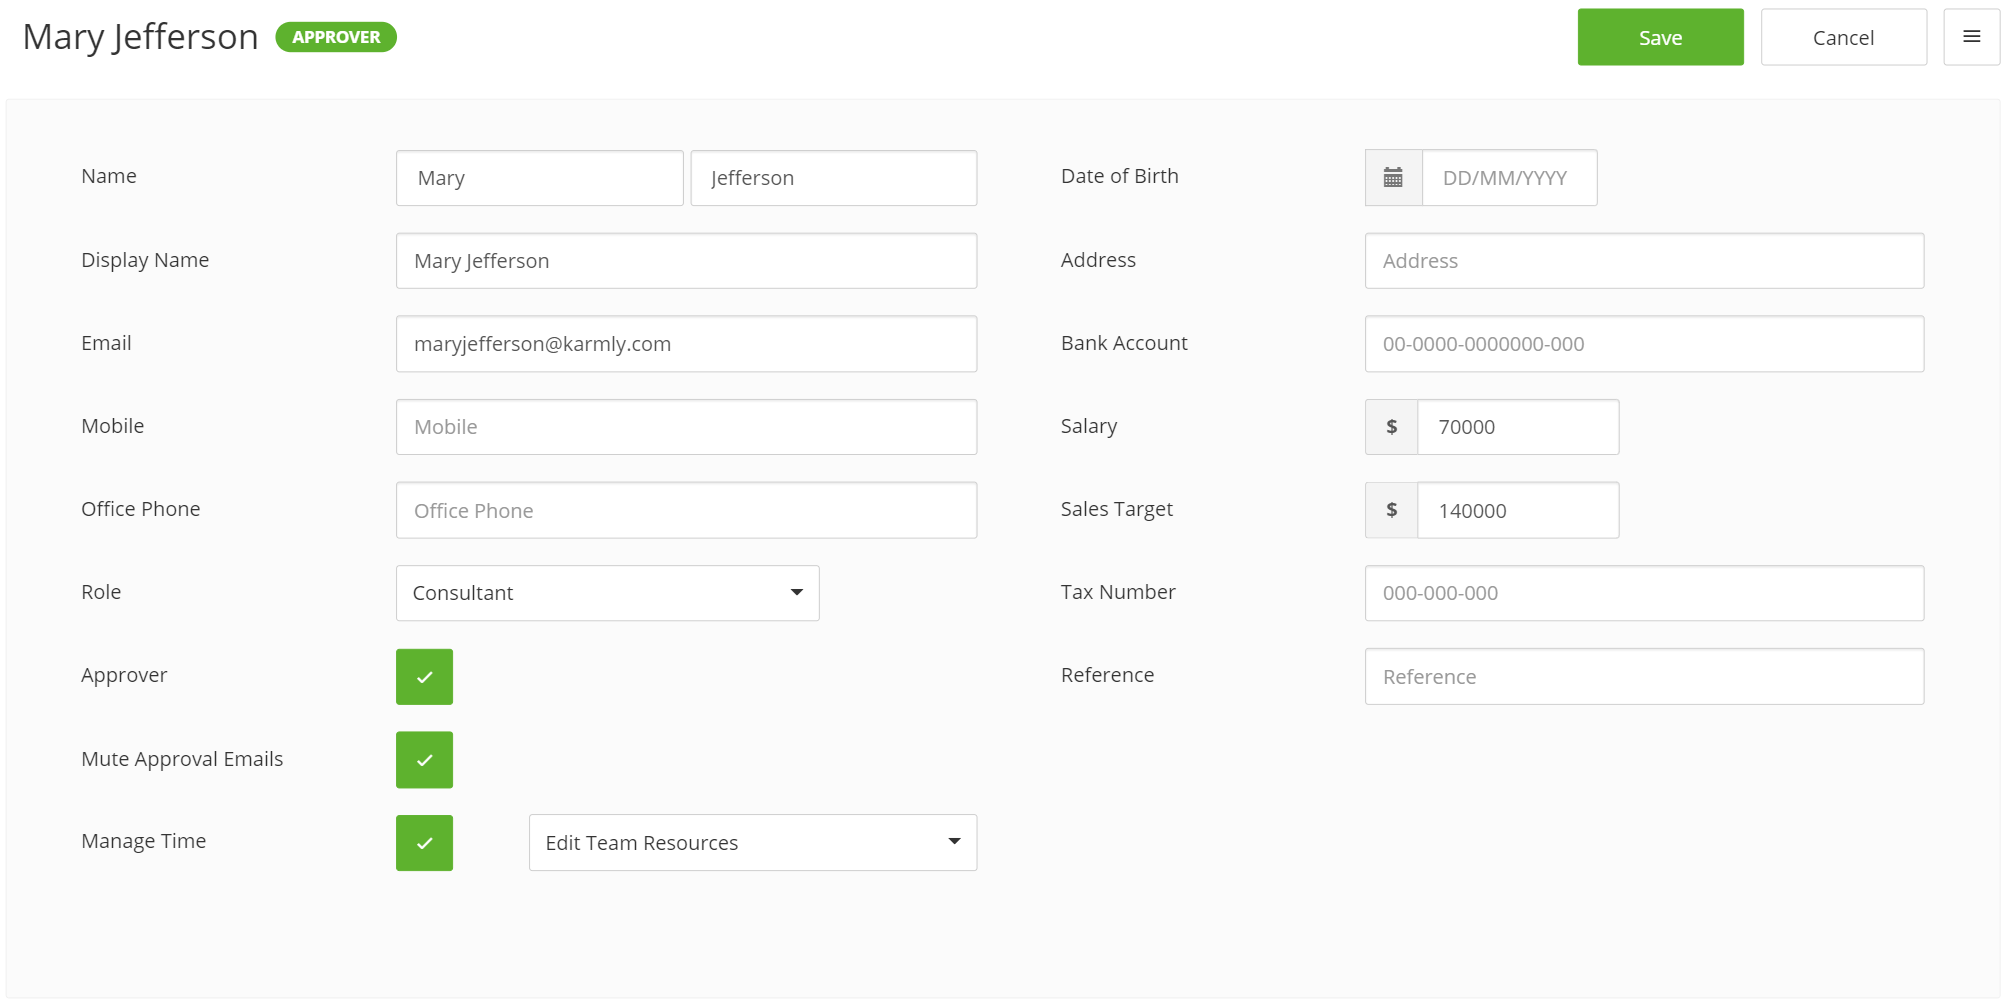Screen dimensions: 2008x1005
Task: Edit the last name field Jefferson
Action: (833, 178)
